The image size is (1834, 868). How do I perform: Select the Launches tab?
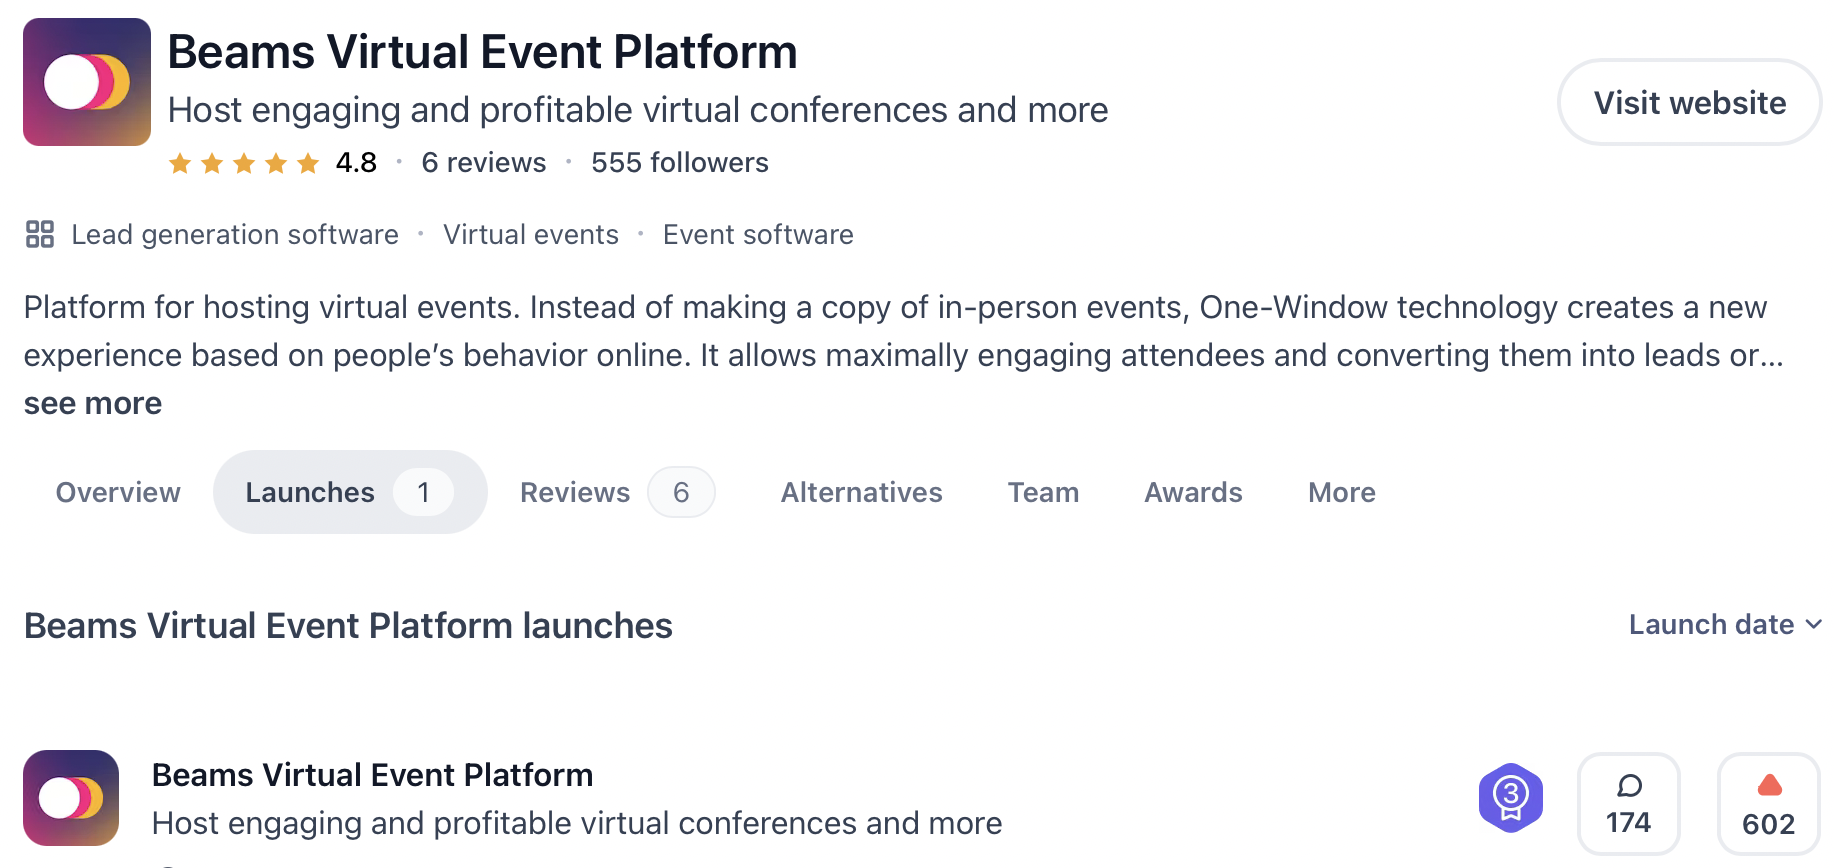[350, 492]
